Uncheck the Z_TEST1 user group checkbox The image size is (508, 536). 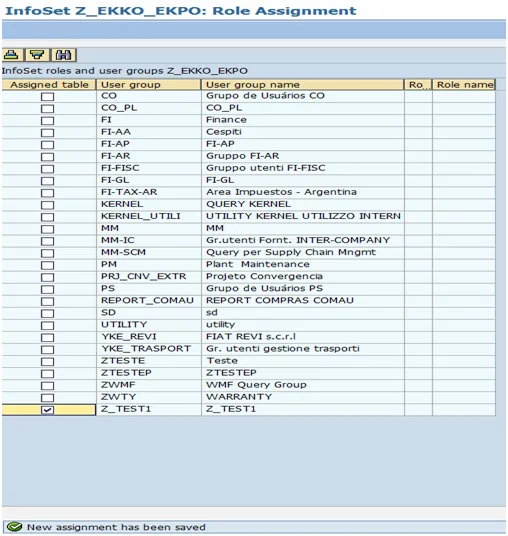[48, 410]
